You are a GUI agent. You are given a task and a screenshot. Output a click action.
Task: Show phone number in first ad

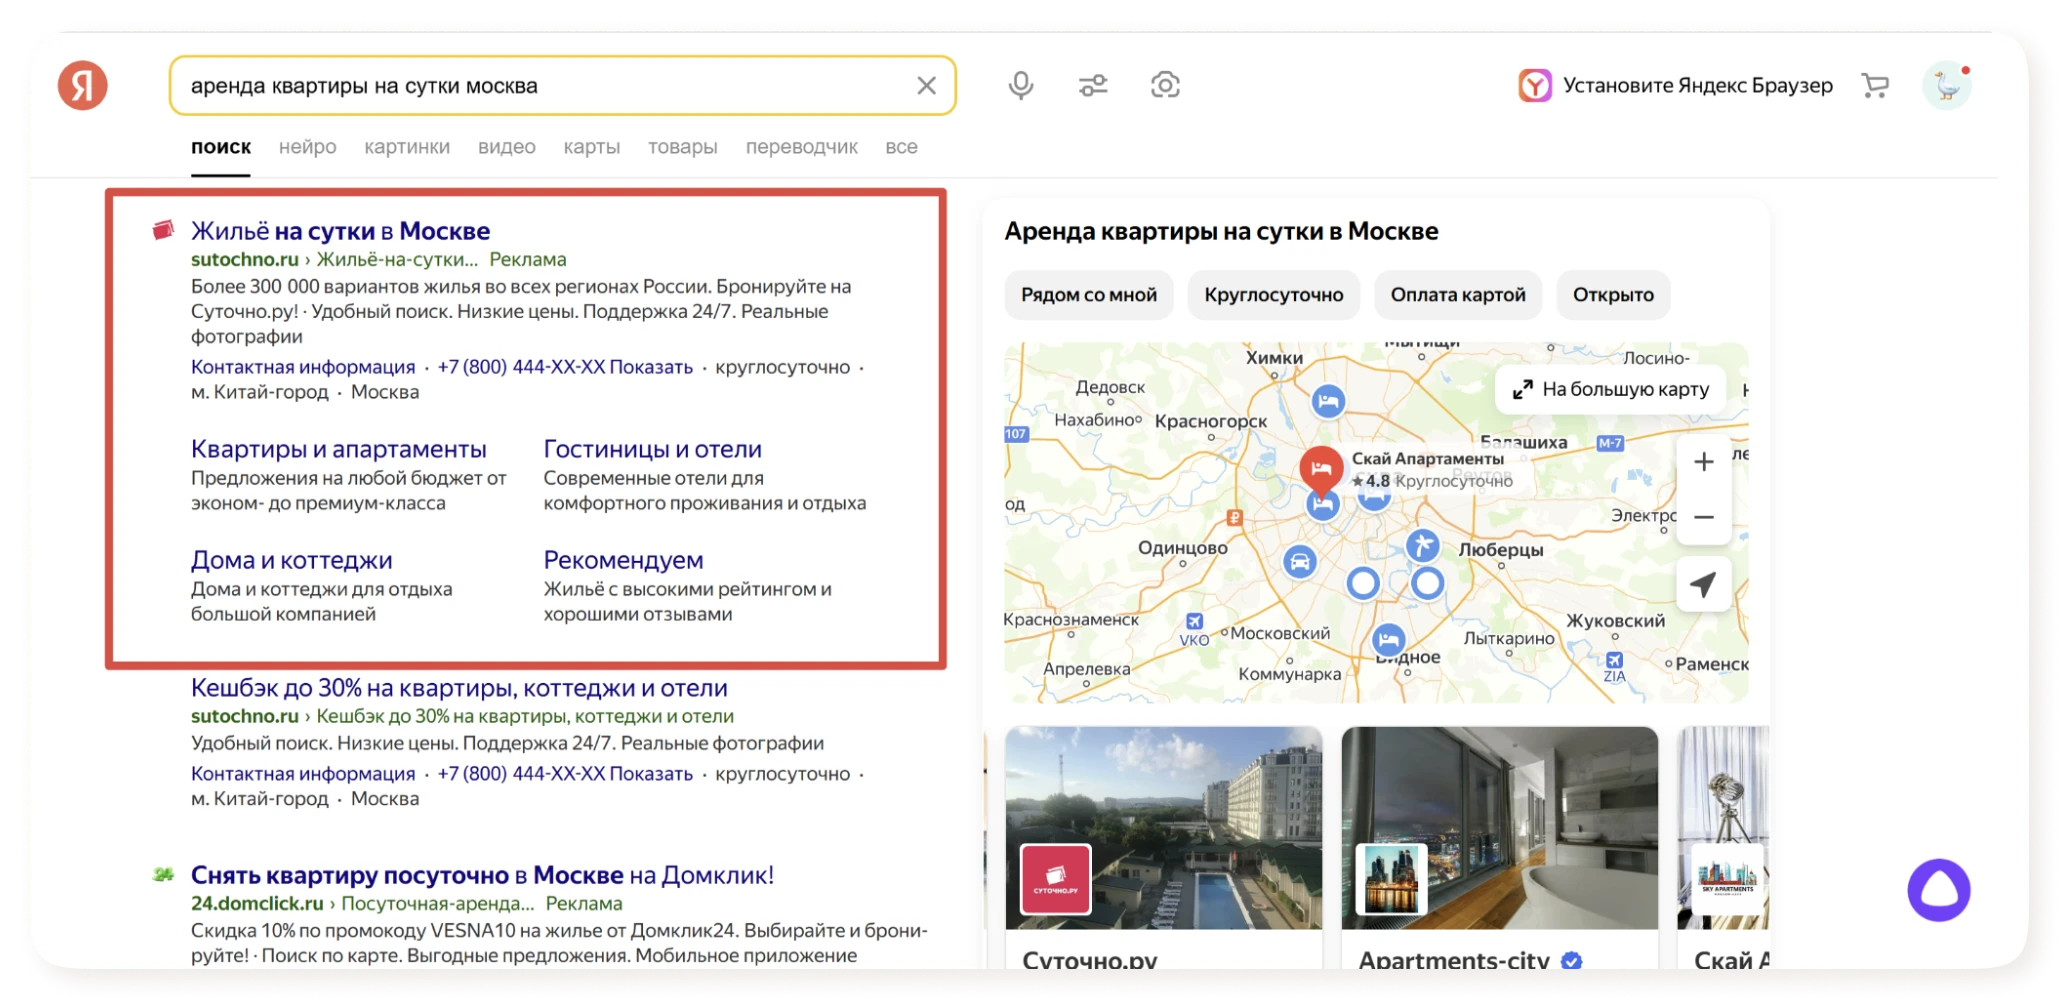pyautogui.click(x=565, y=367)
